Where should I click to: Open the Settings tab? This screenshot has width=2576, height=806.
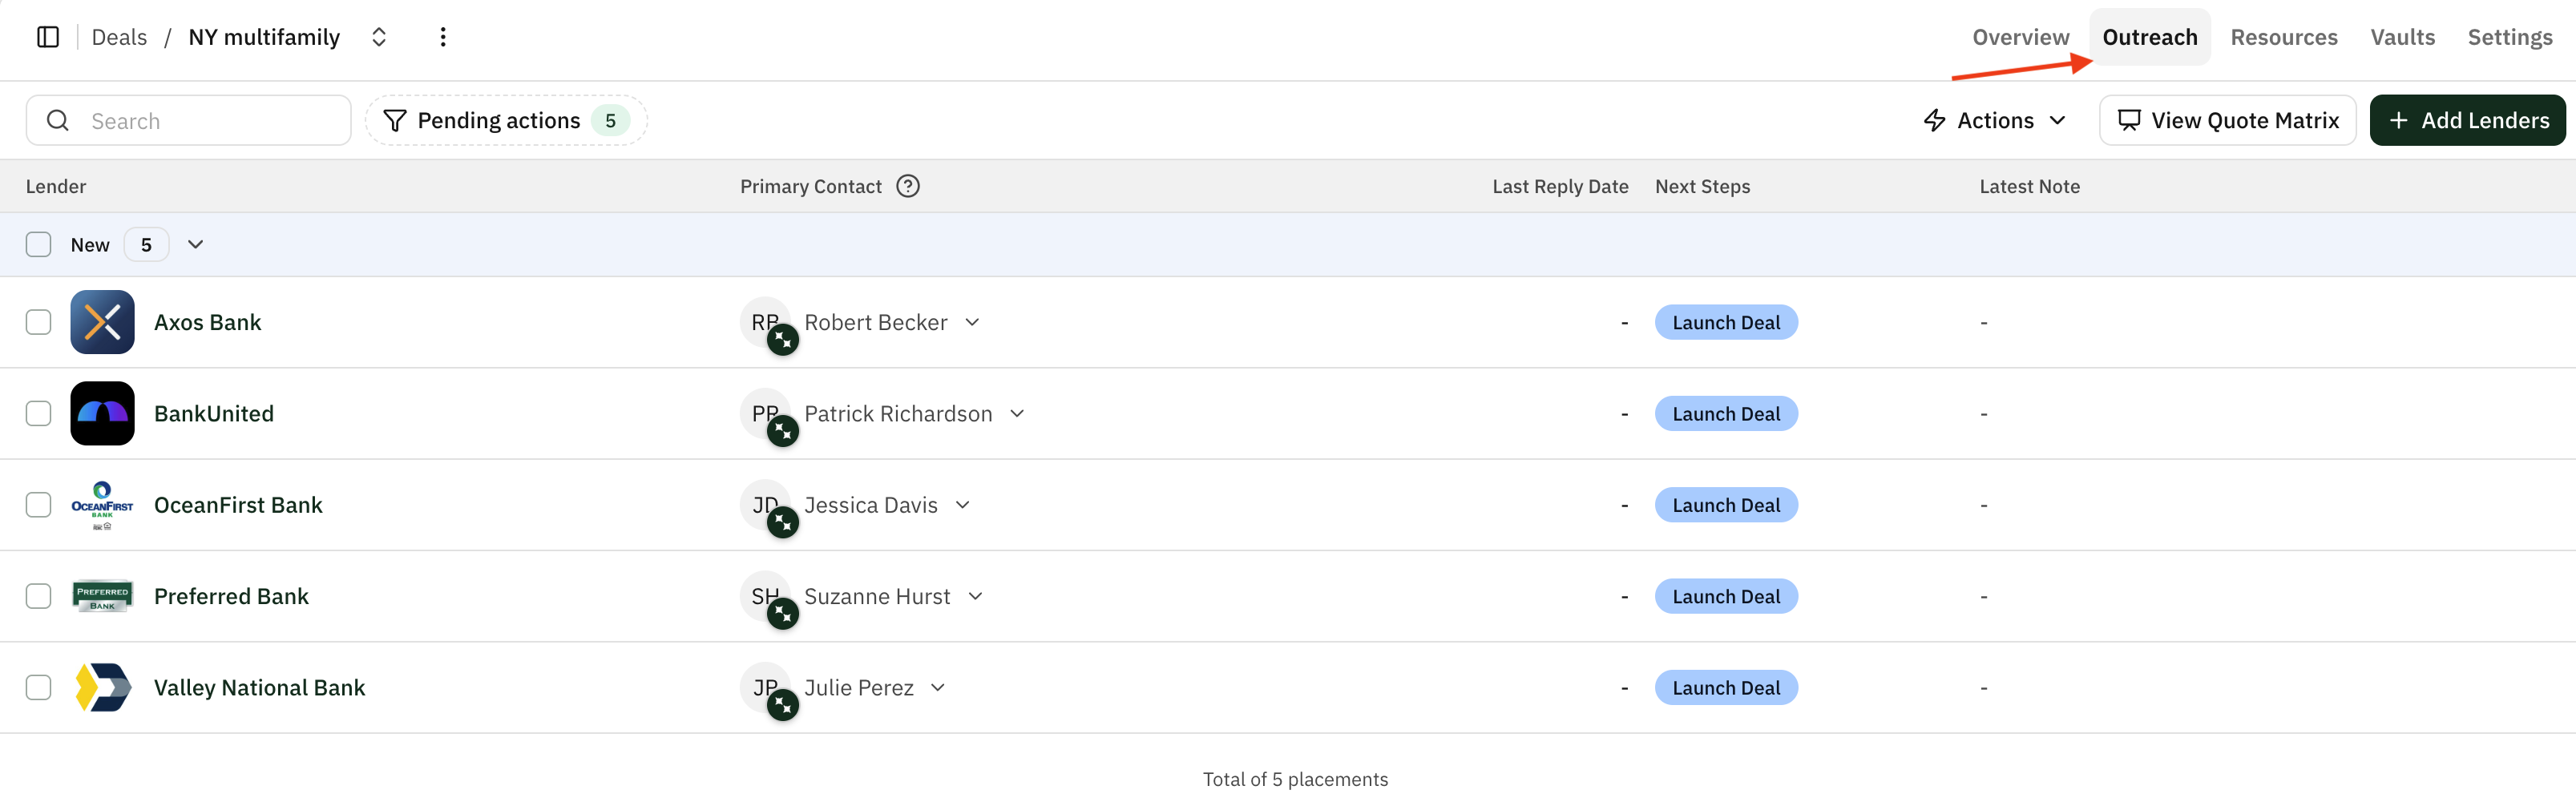click(2510, 36)
